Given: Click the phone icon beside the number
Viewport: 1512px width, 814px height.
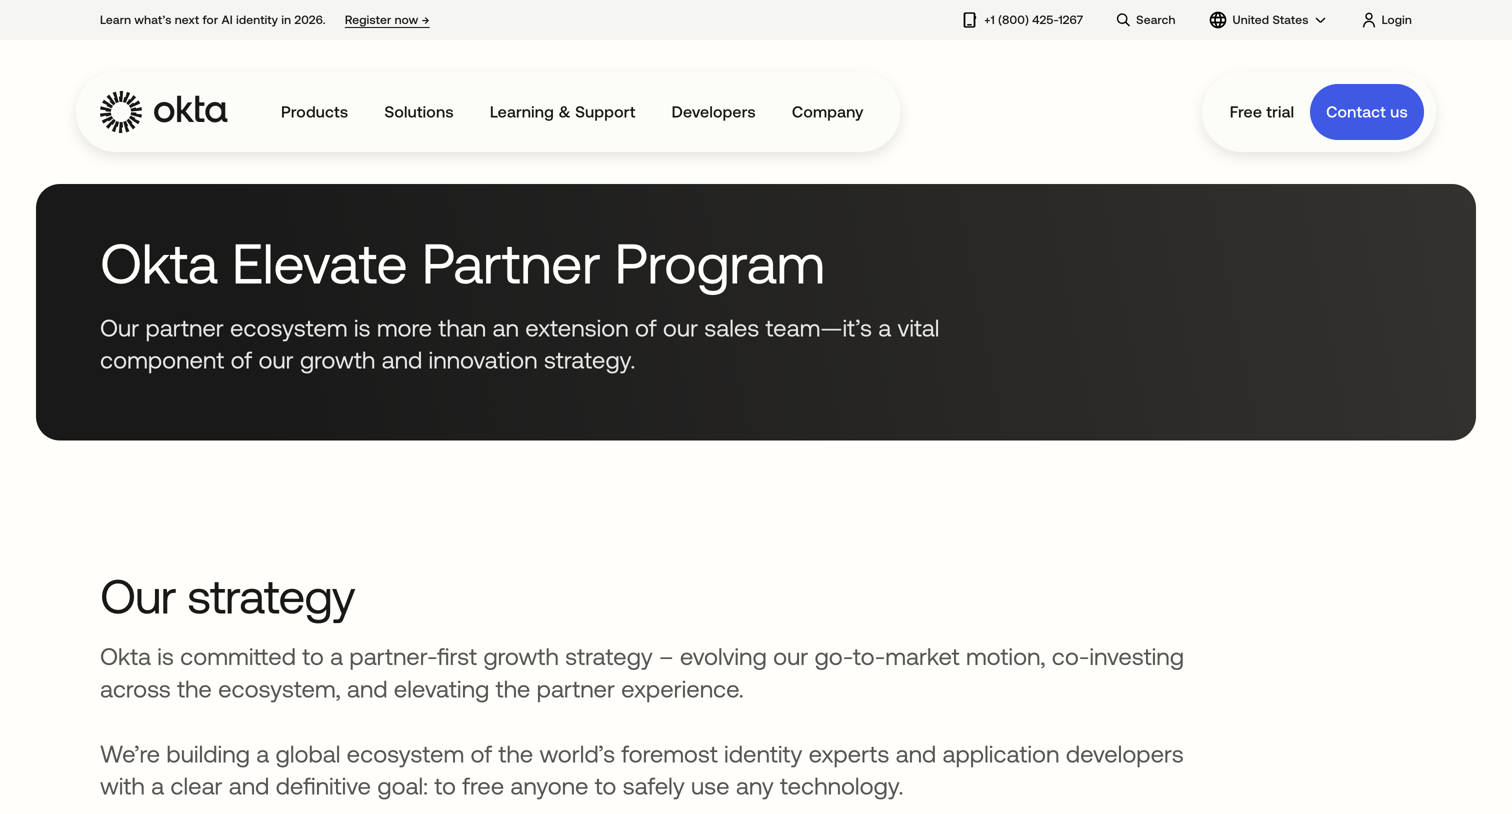Looking at the screenshot, I should pos(969,20).
